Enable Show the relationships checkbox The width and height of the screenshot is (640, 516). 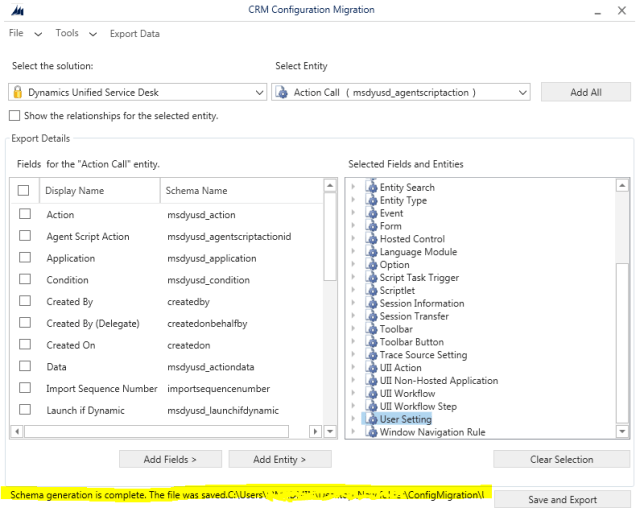coord(14,116)
